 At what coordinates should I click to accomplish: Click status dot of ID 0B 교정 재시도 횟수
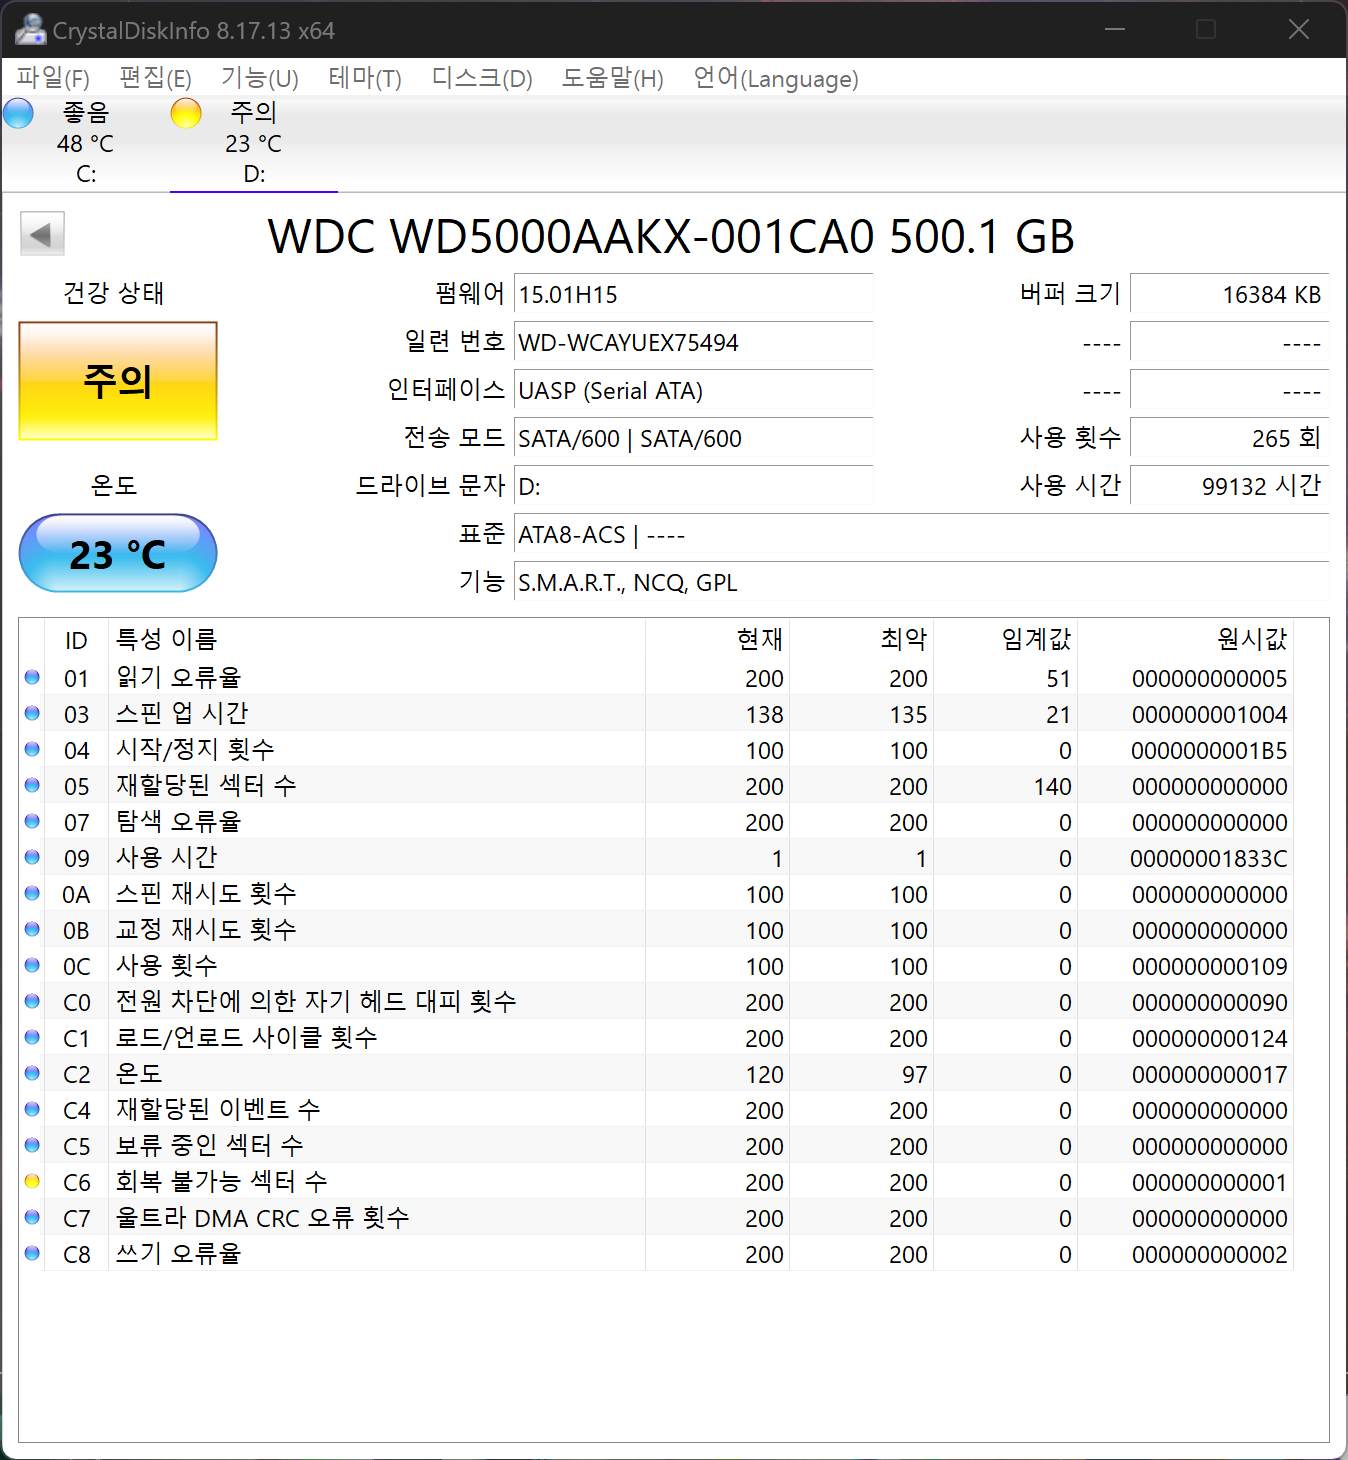click(32, 929)
